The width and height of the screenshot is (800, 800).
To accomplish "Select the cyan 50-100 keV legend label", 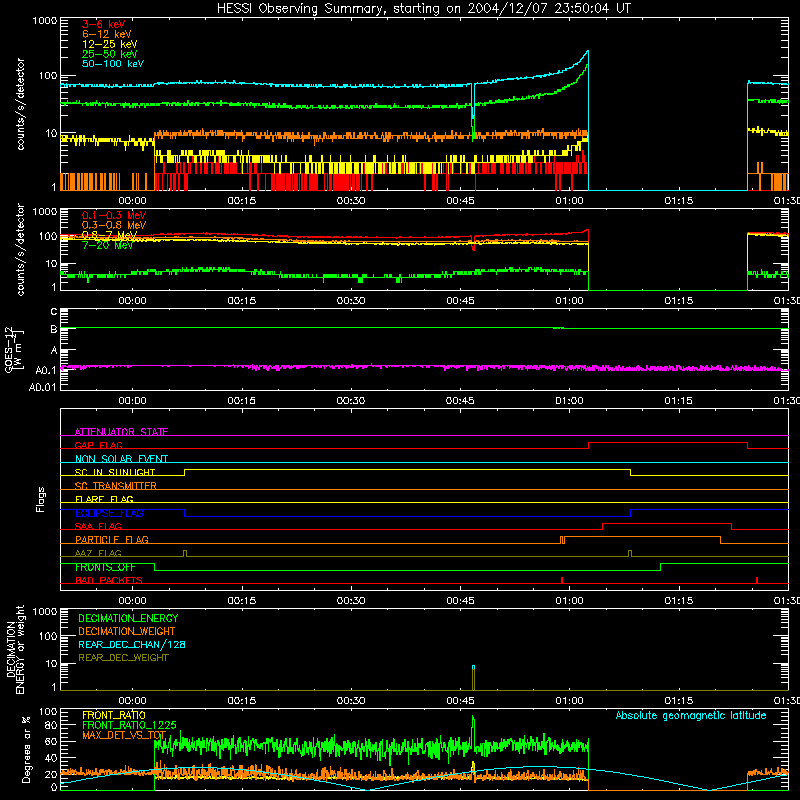I will pyautogui.click(x=113, y=64).
